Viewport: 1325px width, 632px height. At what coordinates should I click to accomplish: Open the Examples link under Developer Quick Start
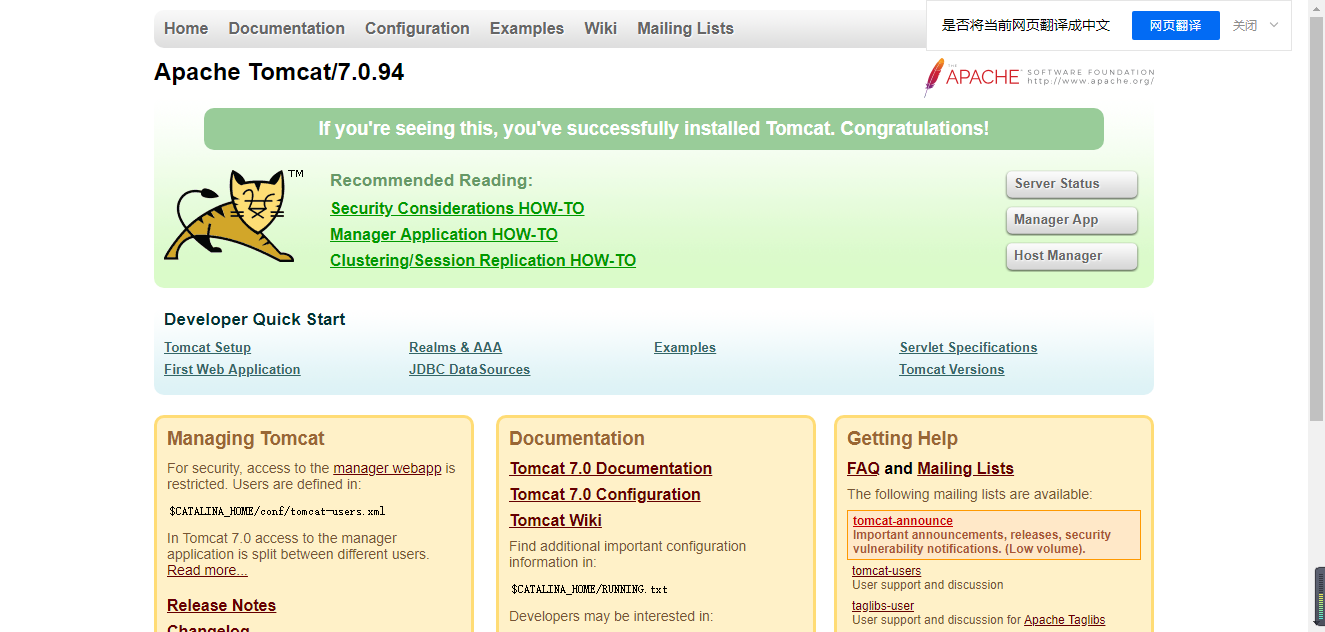[x=685, y=347]
